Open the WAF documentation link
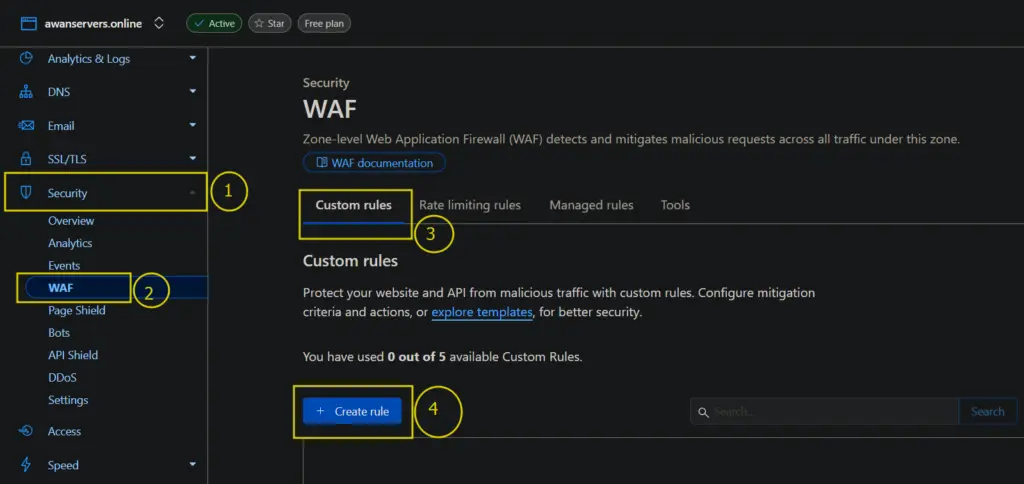Screen dimensions: 1024x484 [x=374, y=163]
